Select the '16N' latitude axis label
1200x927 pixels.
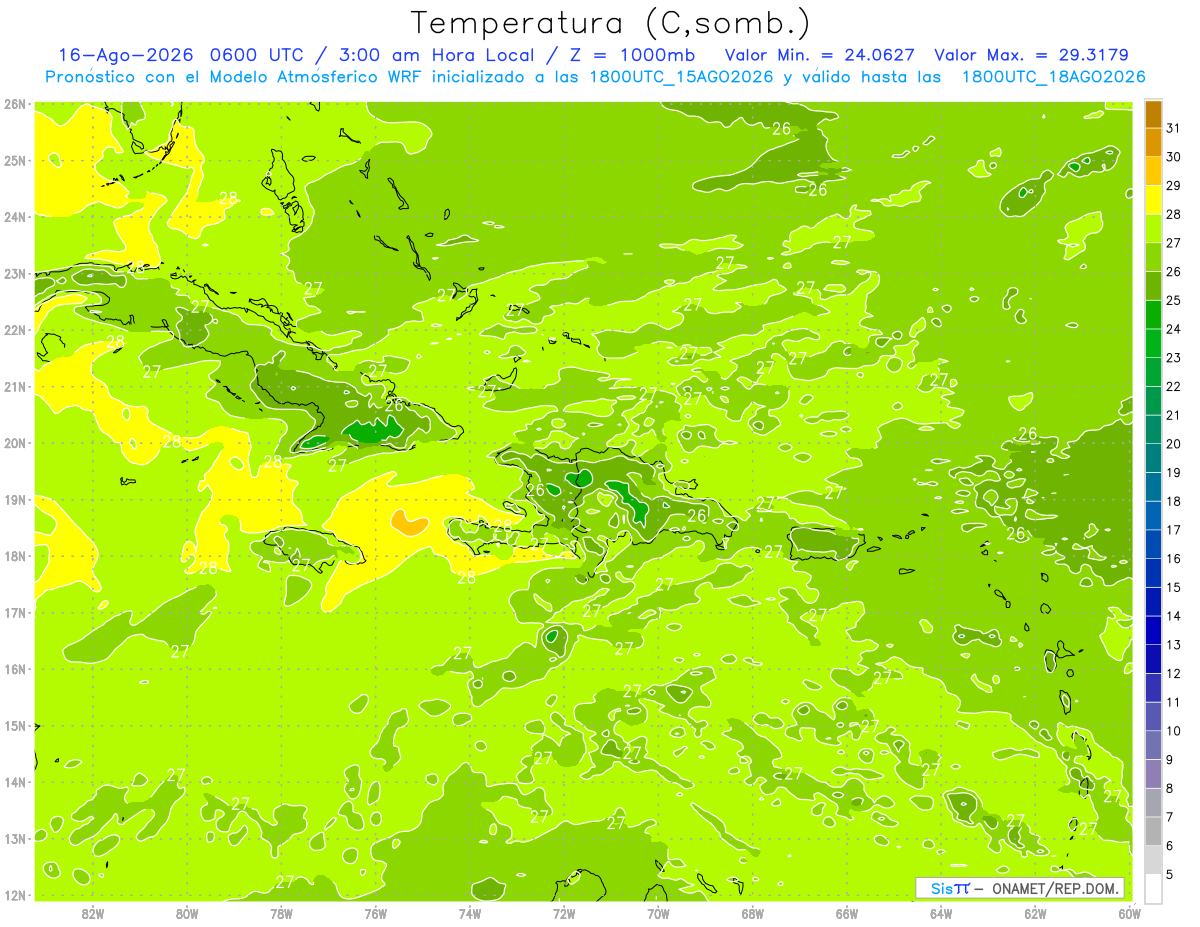[x=14, y=669]
